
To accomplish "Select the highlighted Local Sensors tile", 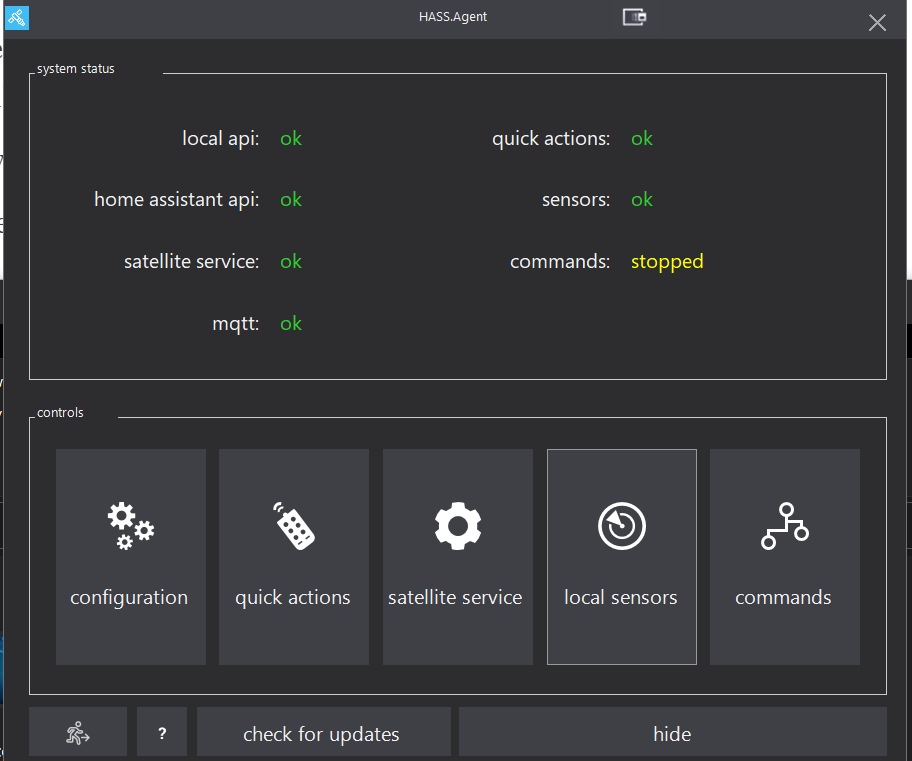I will pos(621,556).
